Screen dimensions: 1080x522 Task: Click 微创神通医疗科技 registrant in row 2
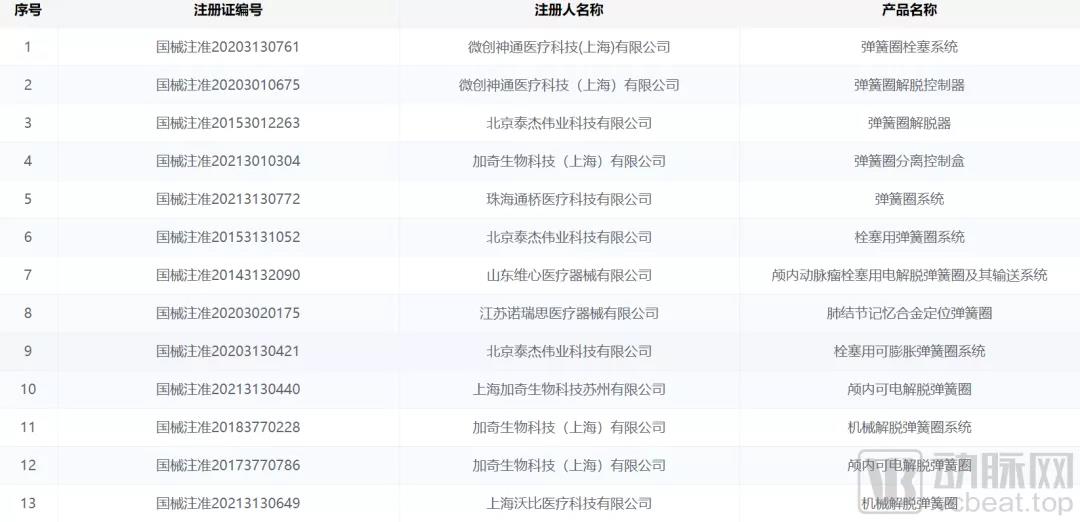pyautogui.click(x=569, y=85)
